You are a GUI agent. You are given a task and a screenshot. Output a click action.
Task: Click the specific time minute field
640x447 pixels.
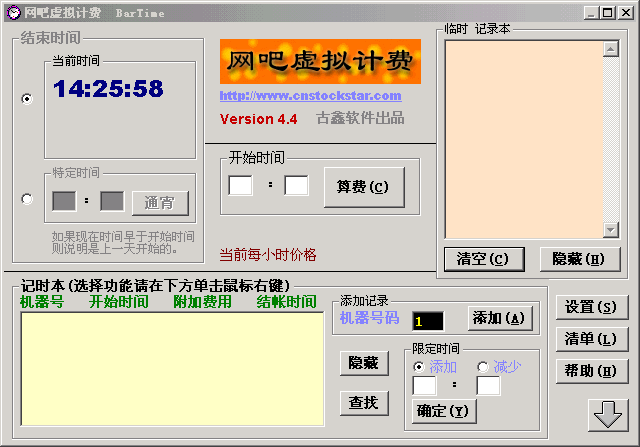pyautogui.click(x=112, y=201)
